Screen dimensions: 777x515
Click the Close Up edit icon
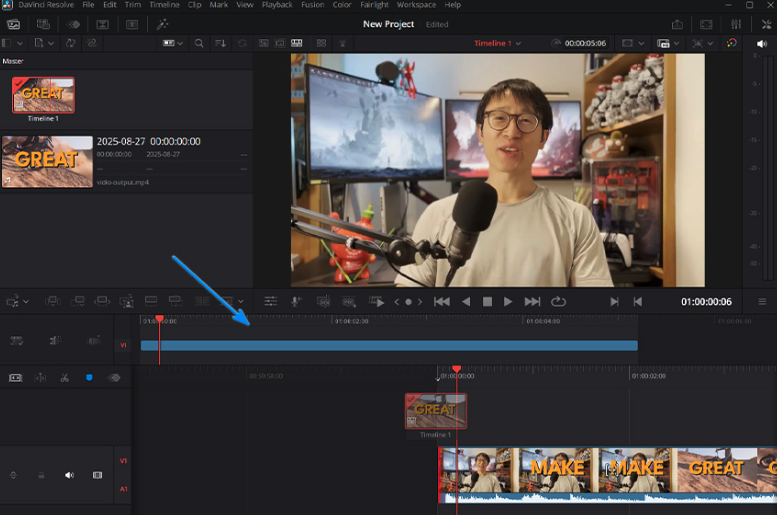click(127, 301)
